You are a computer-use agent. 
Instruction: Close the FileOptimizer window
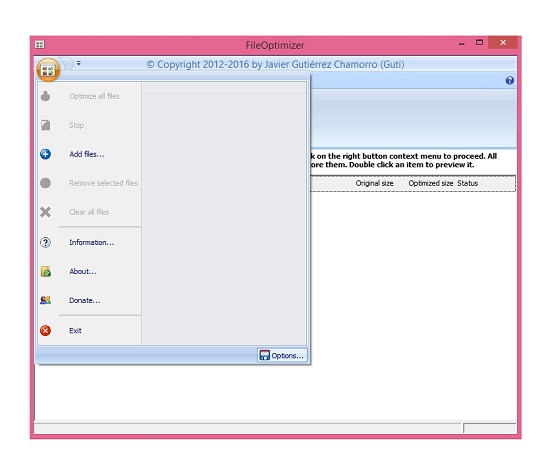pos(503,42)
